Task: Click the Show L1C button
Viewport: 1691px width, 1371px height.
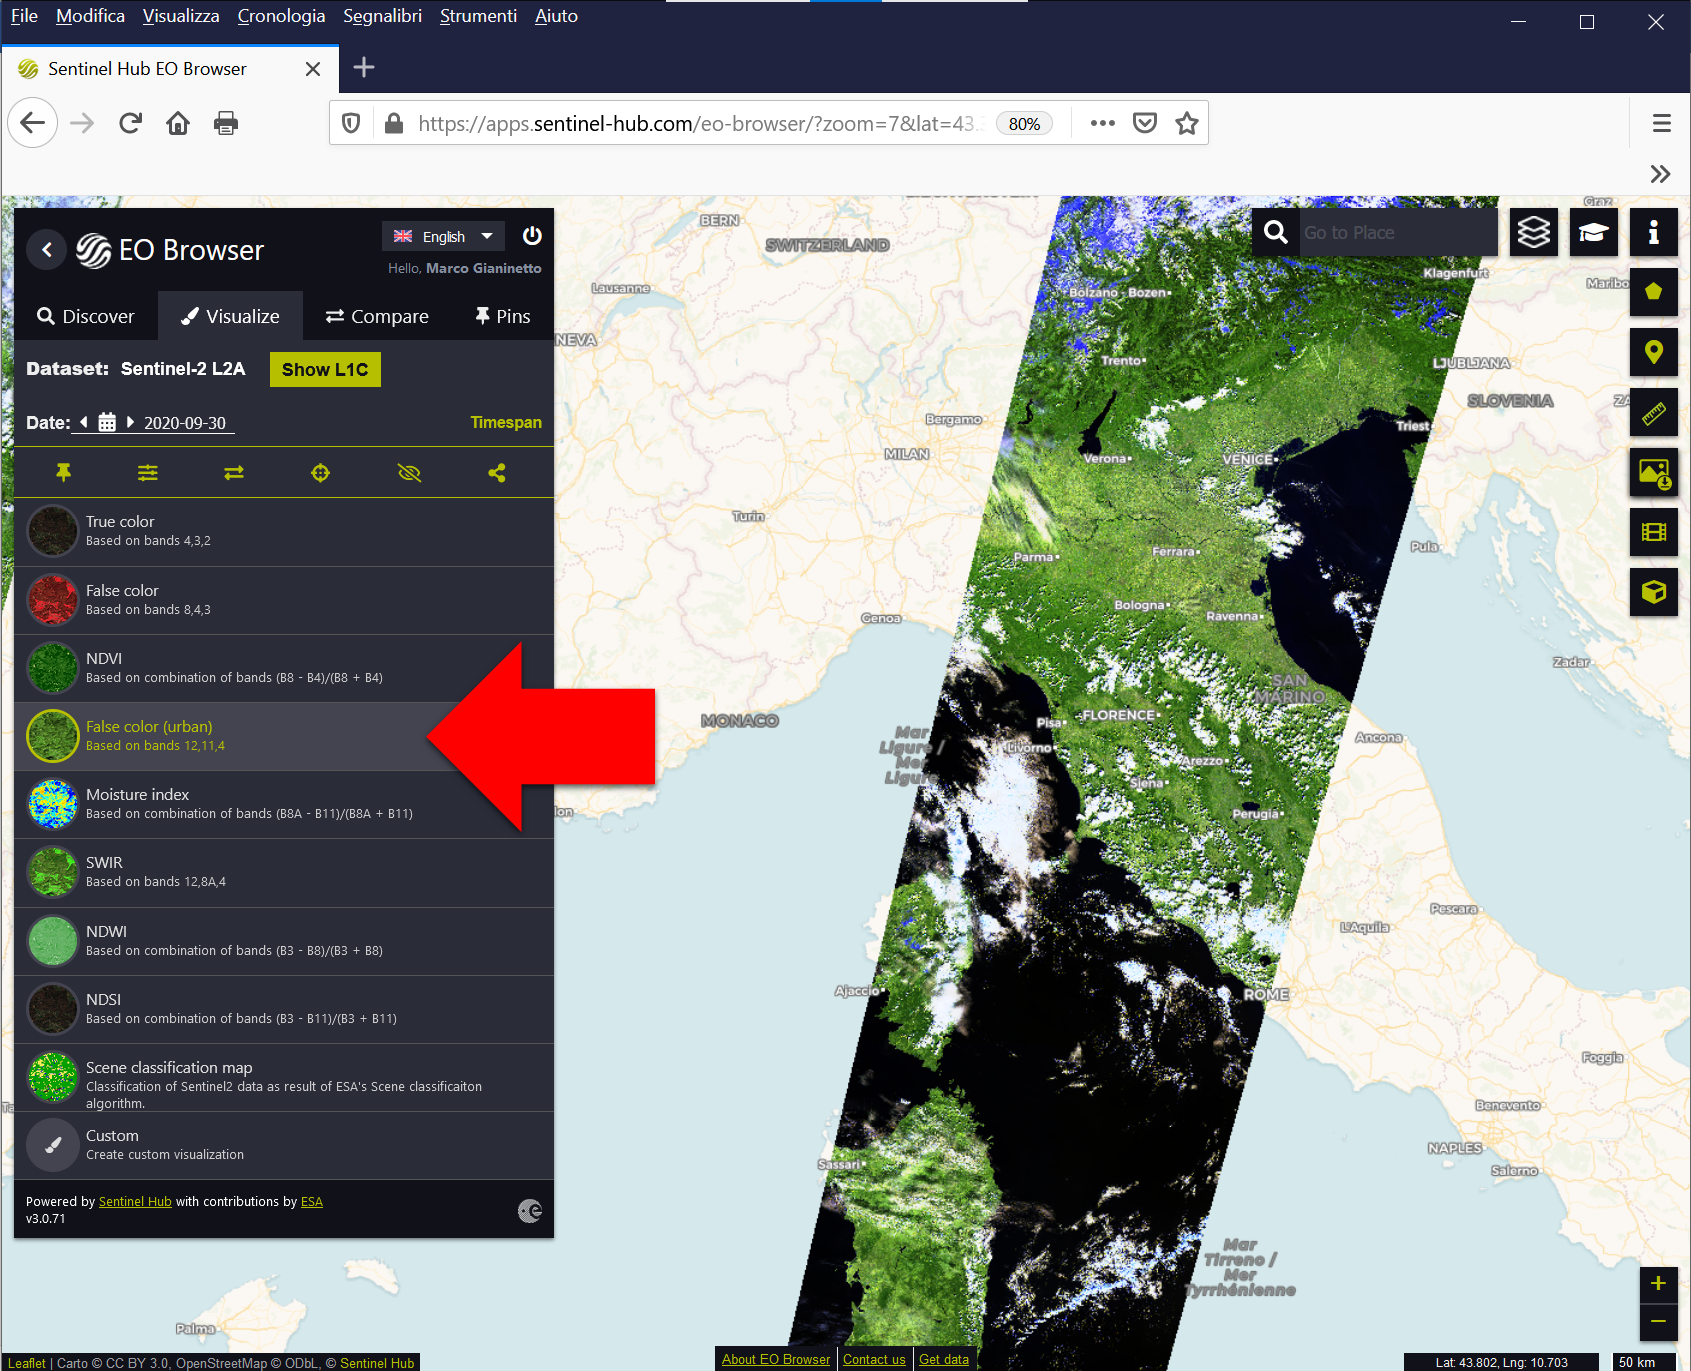Action: point(325,369)
